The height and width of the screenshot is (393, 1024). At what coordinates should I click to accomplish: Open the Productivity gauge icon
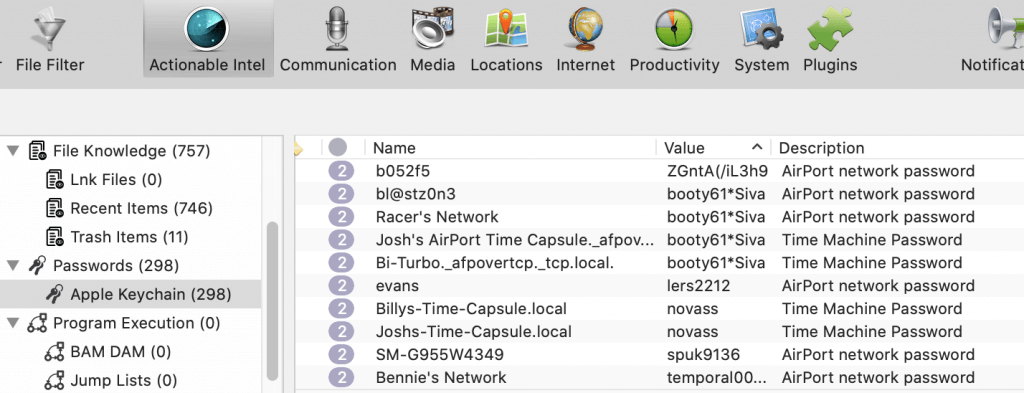(x=674, y=29)
